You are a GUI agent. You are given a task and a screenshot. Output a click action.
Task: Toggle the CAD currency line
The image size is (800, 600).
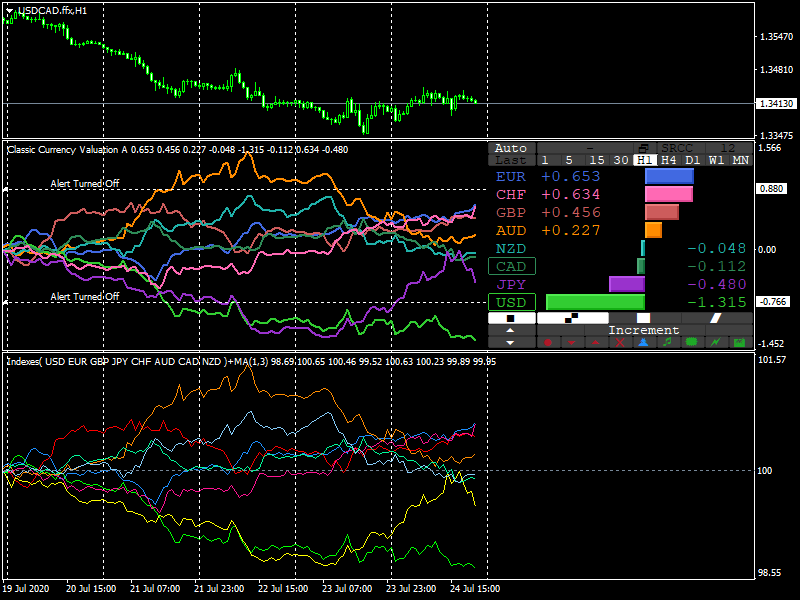tap(510, 266)
